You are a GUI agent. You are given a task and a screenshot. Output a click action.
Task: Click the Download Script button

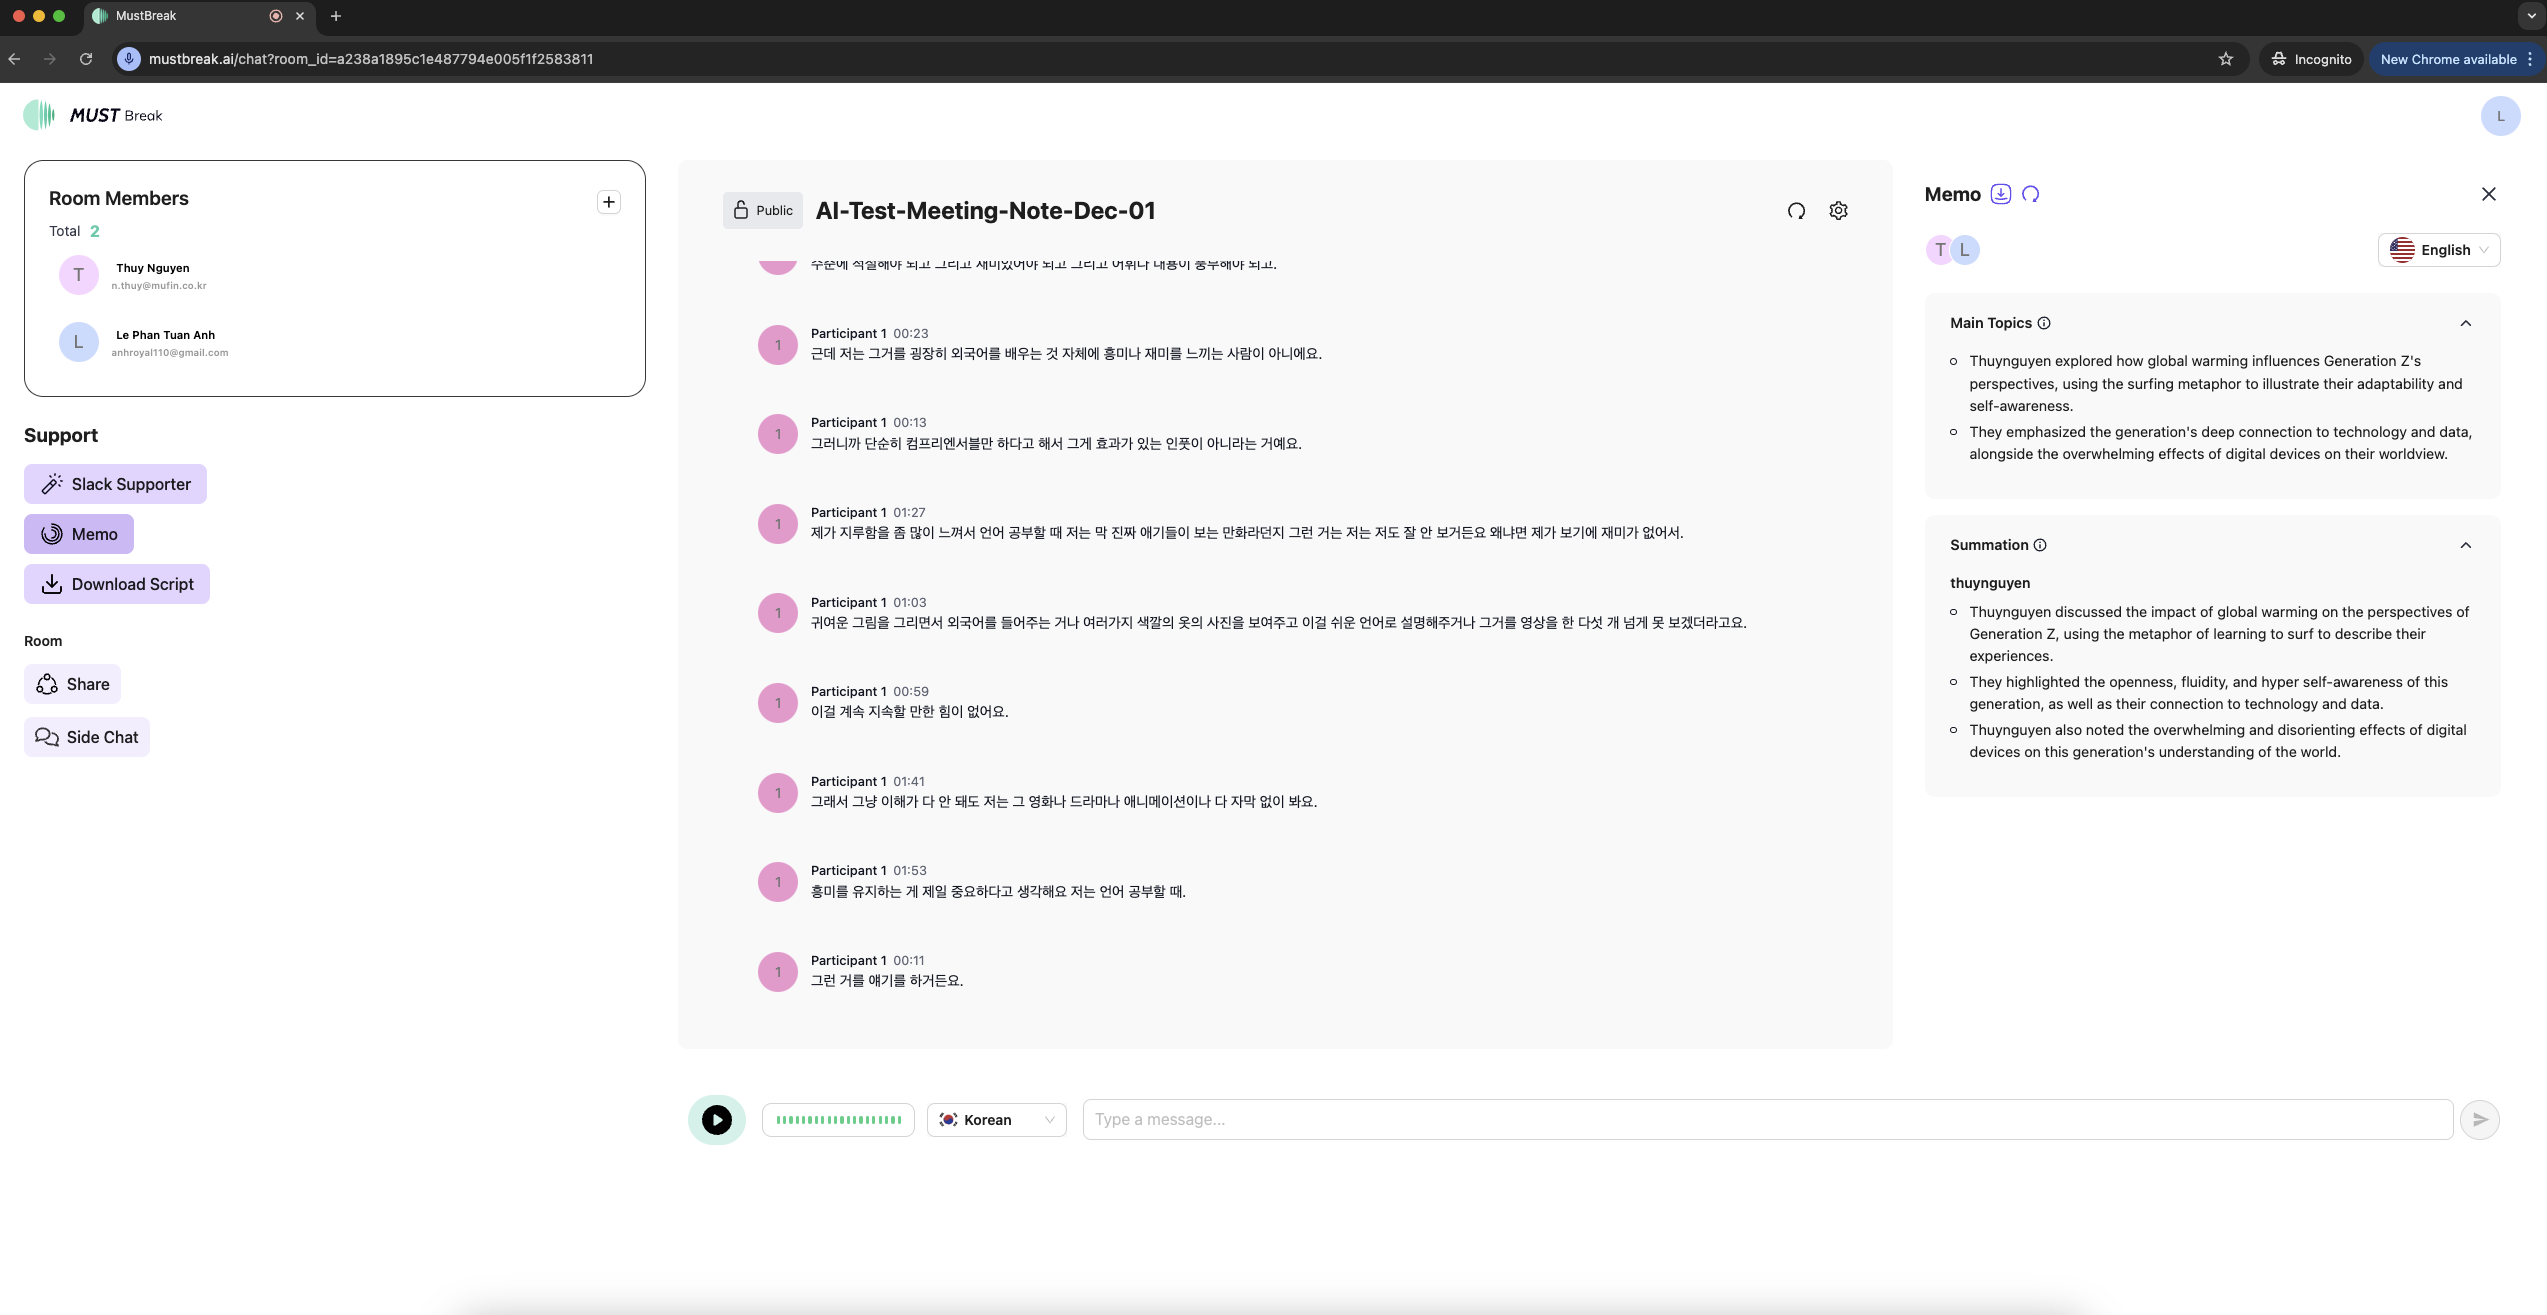pos(117,584)
